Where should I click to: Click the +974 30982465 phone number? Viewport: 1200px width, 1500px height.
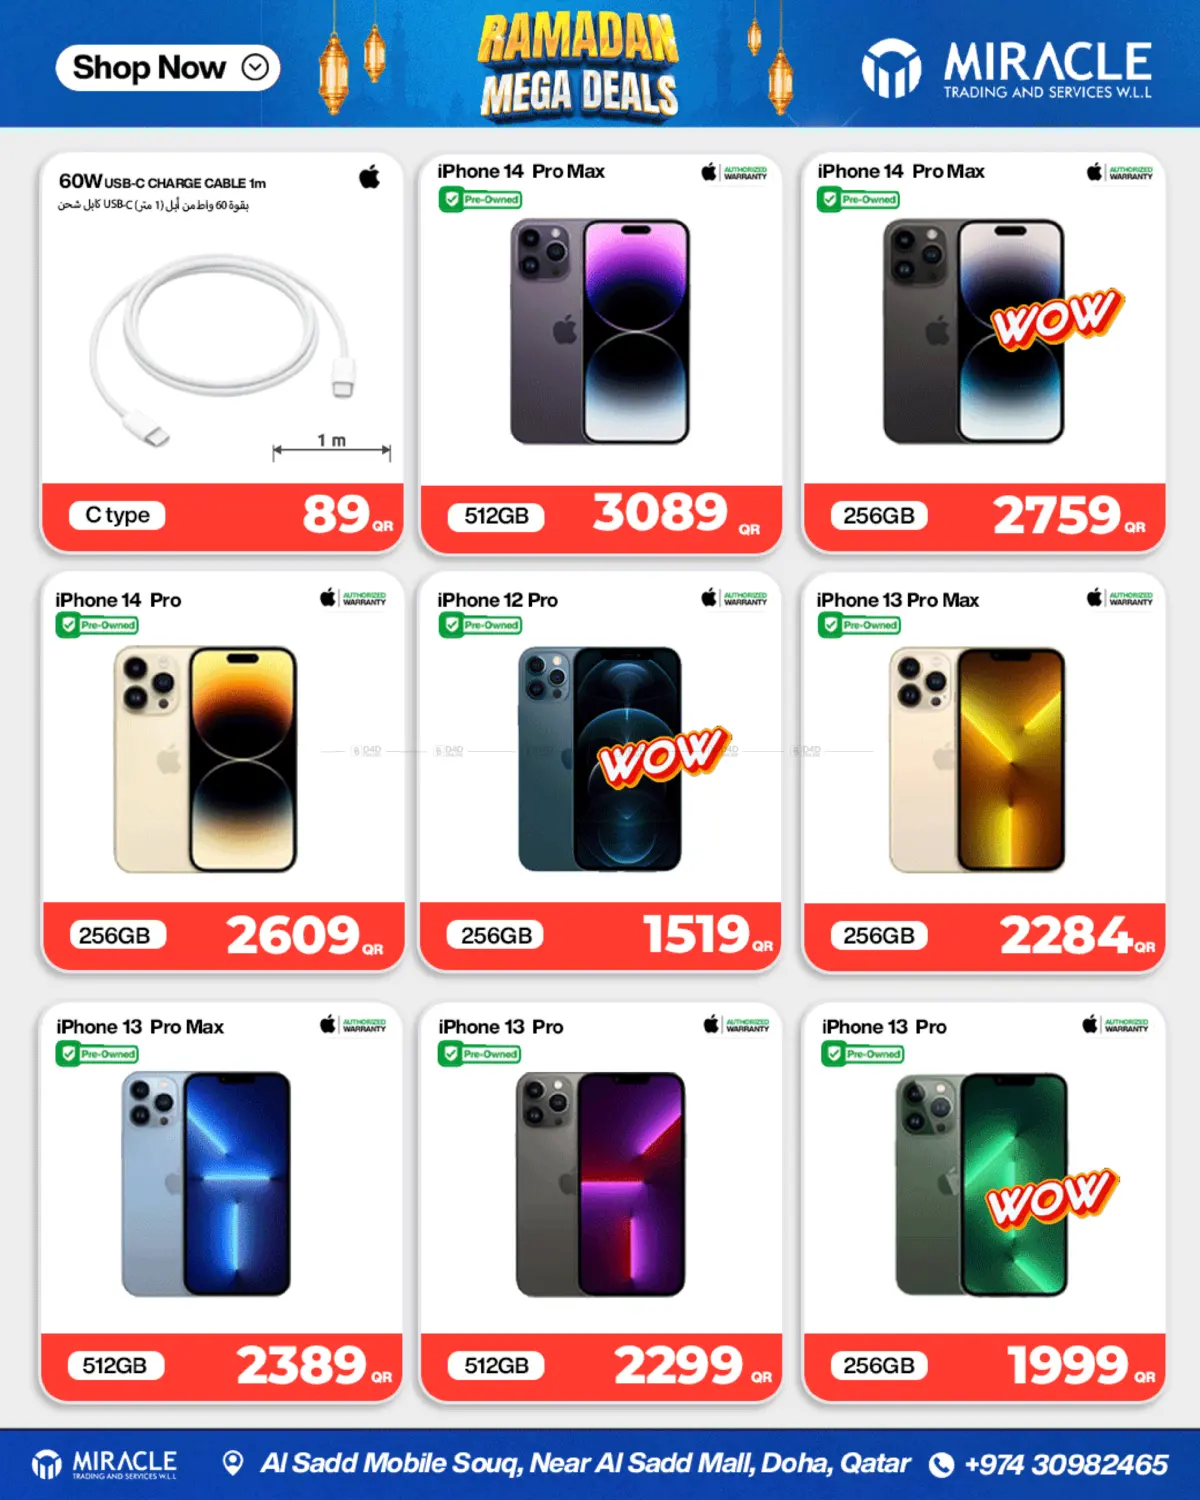(1066, 1465)
